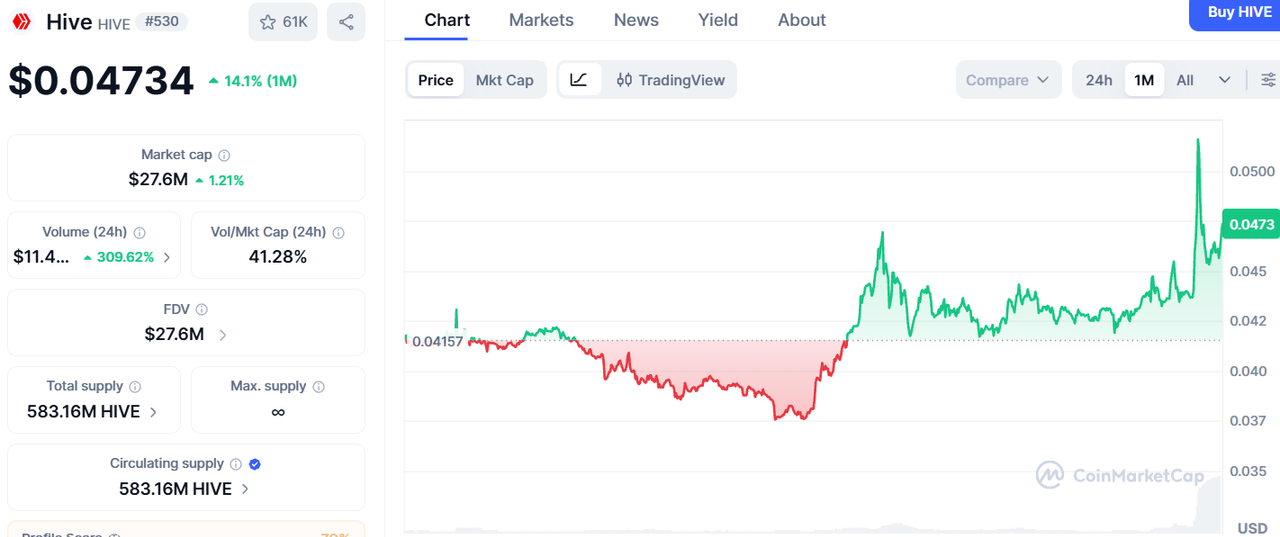Go to the Yield tab
The image size is (1280, 537).
coord(718,20)
